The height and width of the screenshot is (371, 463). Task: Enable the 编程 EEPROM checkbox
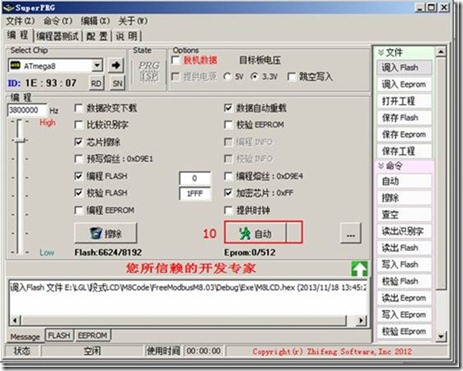(79, 210)
